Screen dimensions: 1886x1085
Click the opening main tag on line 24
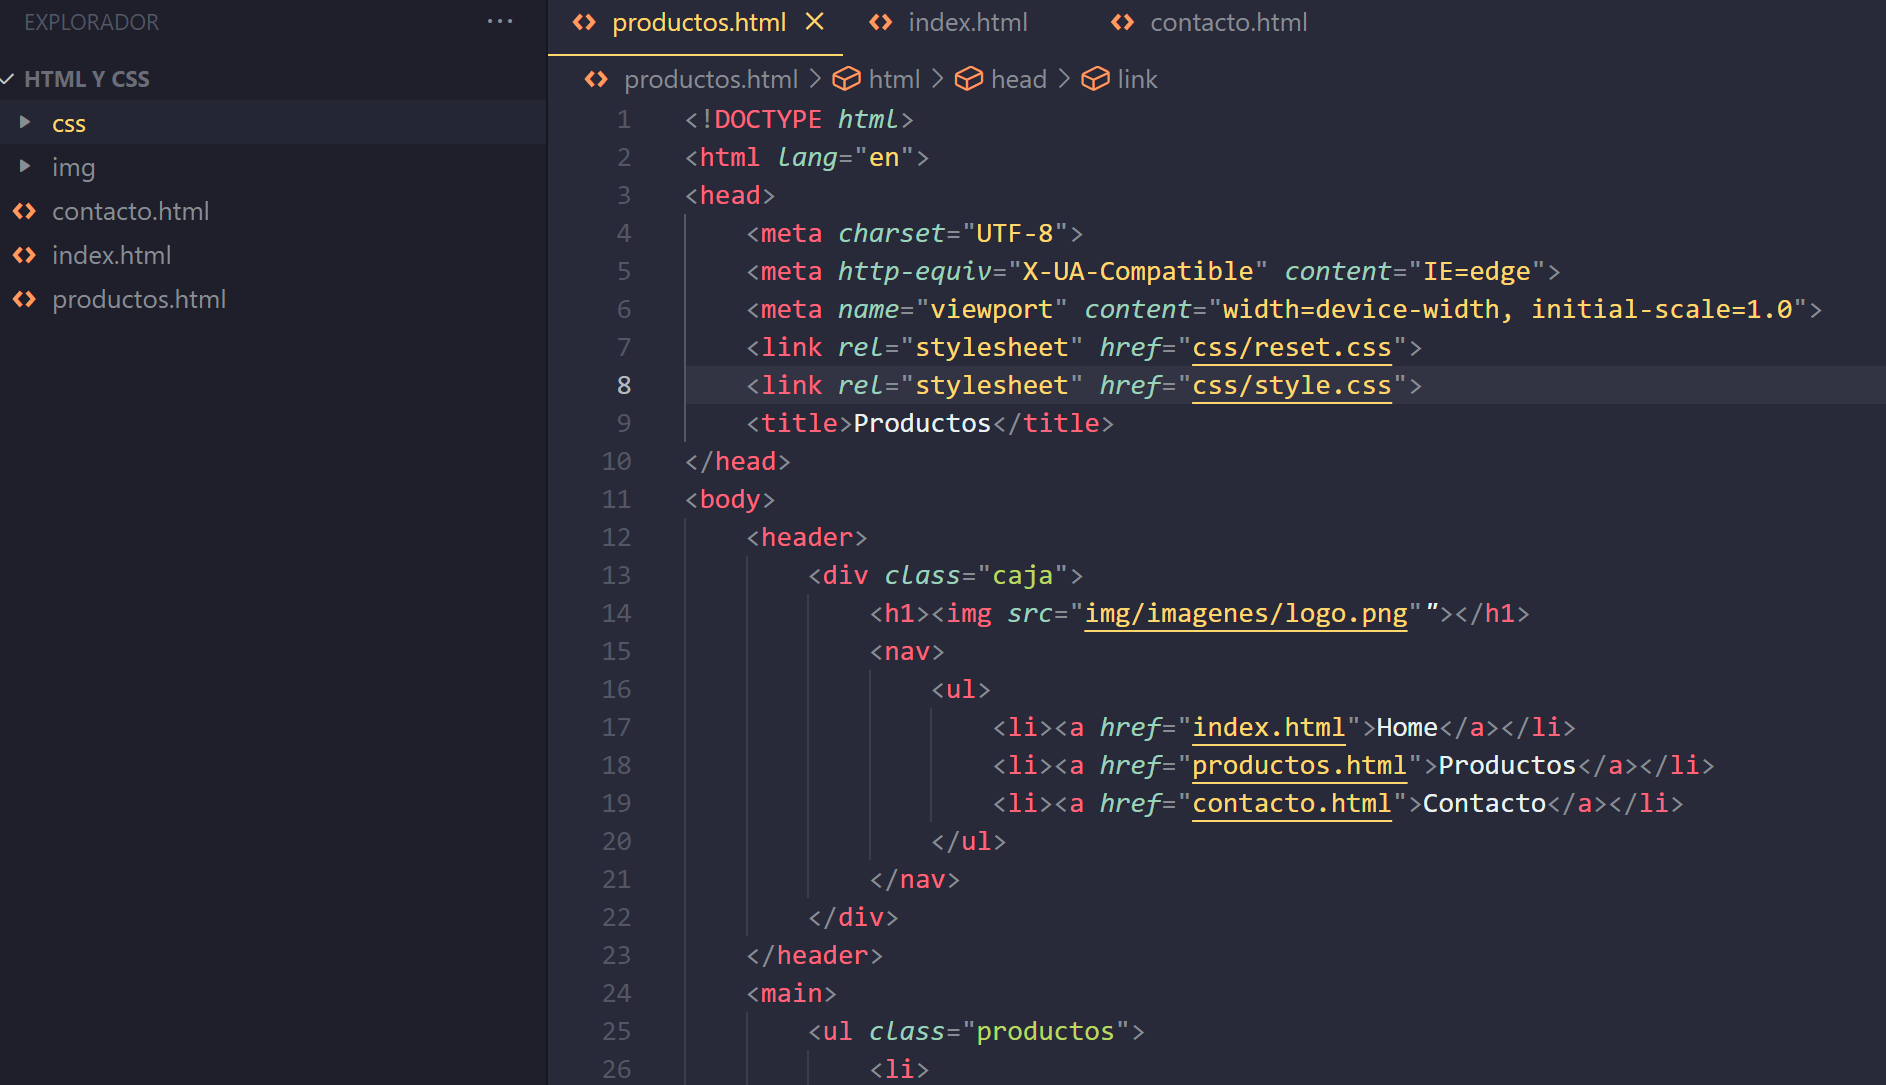coord(792,993)
